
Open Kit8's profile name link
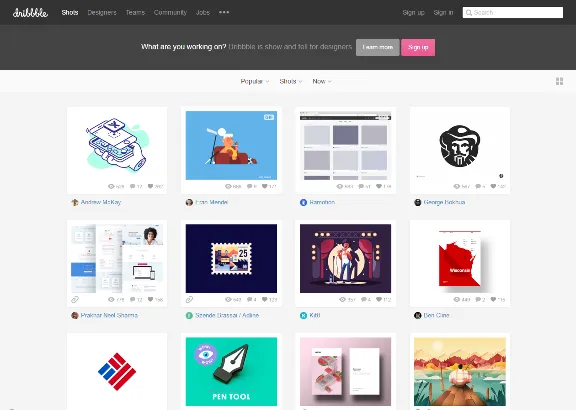315,316
